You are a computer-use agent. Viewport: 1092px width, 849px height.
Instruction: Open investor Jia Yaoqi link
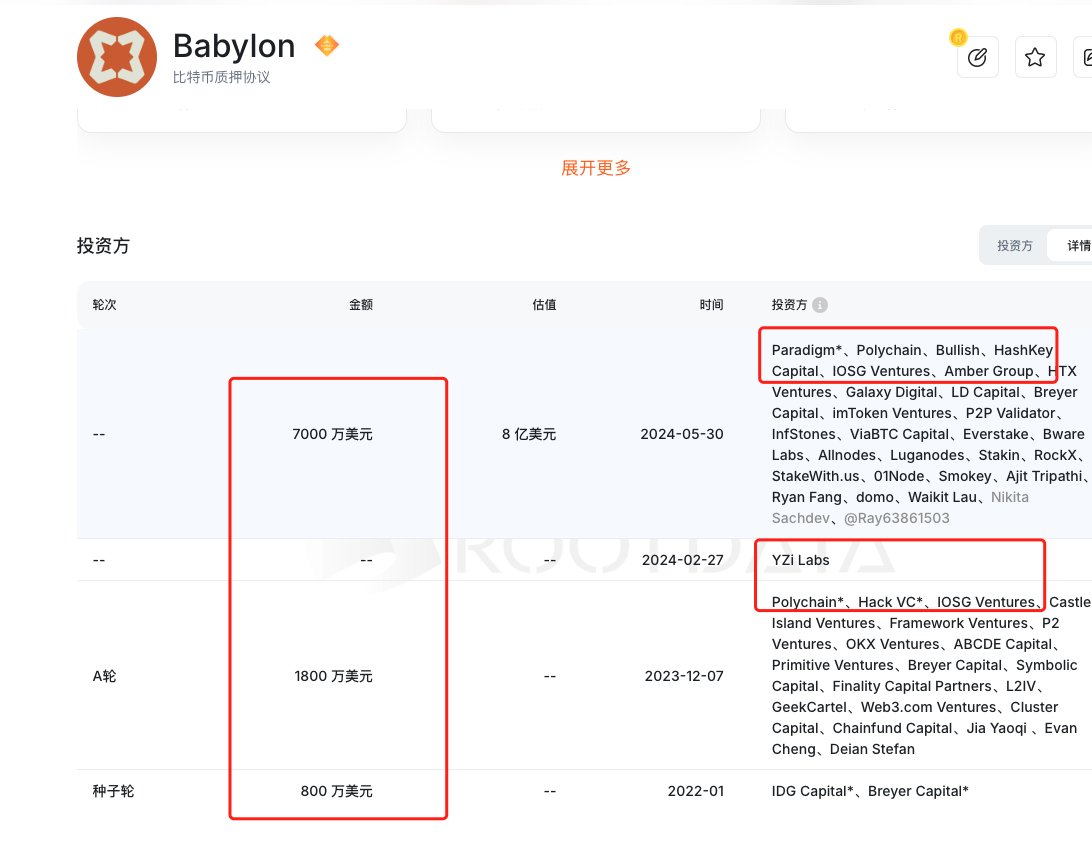(997, 728)
